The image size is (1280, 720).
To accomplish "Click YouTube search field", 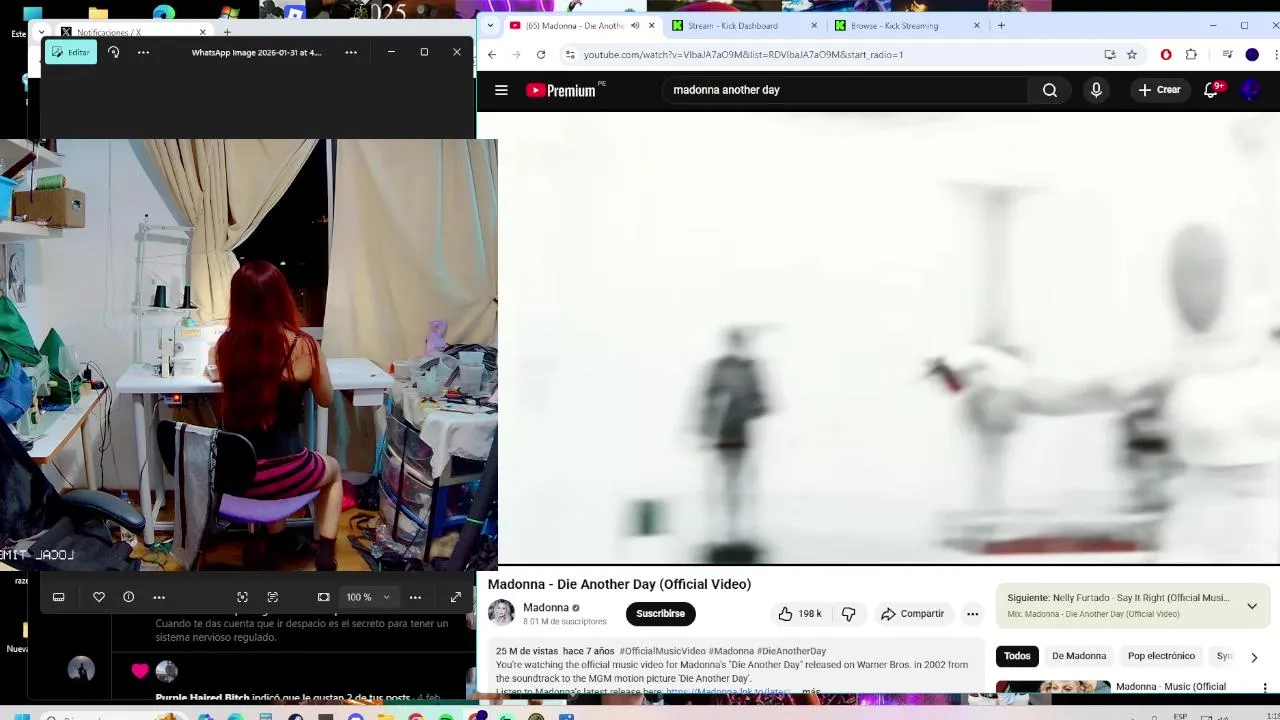I will [845, 90].
